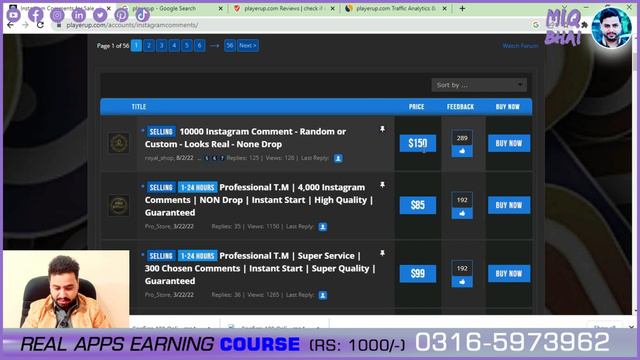Close the playerup.com Traffic Analytics tab
Image resolution: width=640 pixels, height=360 pixels.
click(444, 8)
